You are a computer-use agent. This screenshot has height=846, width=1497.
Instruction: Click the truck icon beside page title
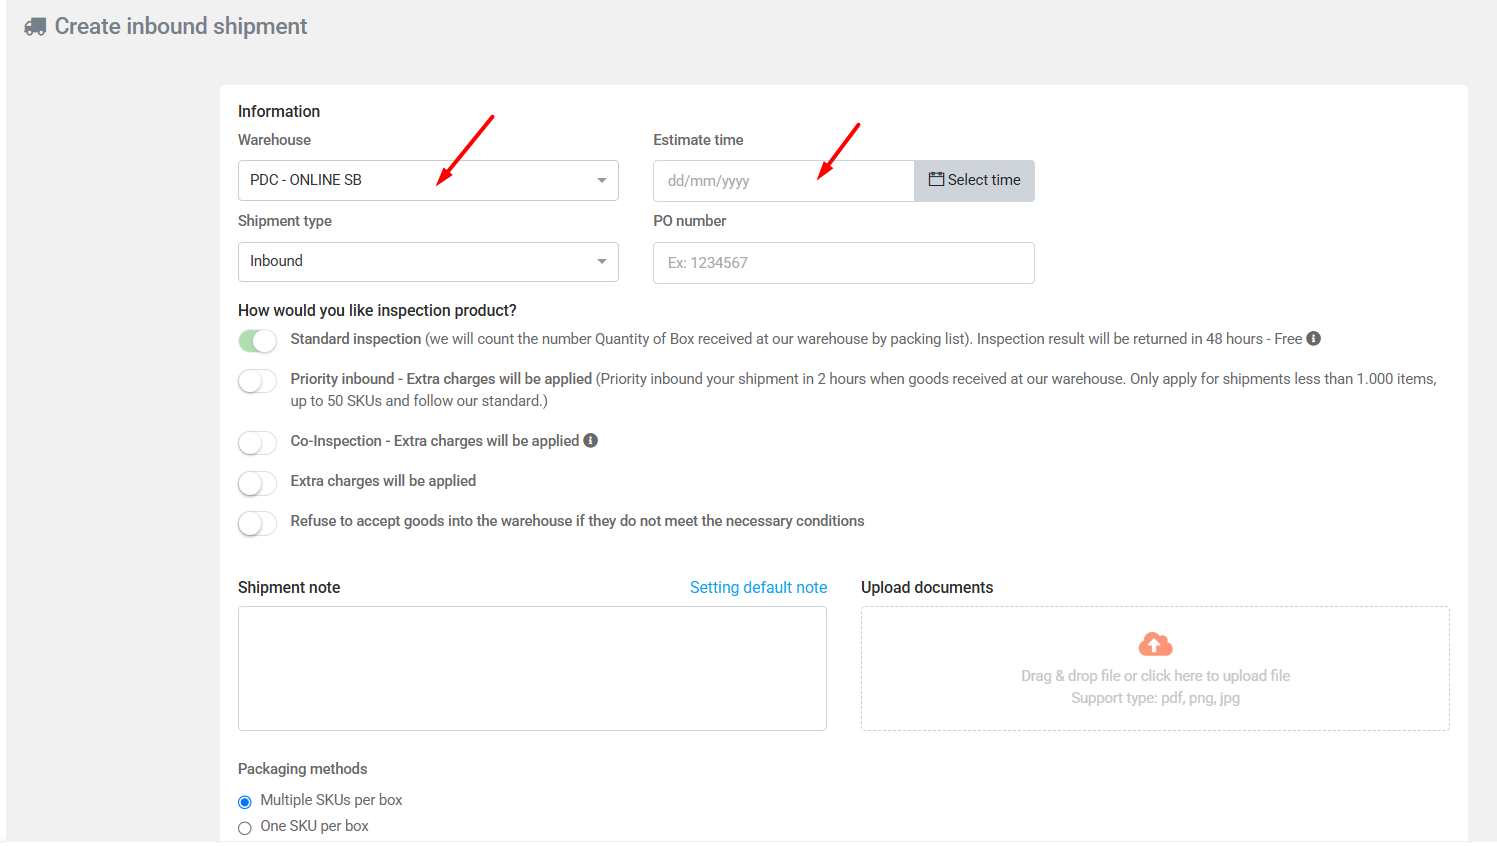coord(35,27)
